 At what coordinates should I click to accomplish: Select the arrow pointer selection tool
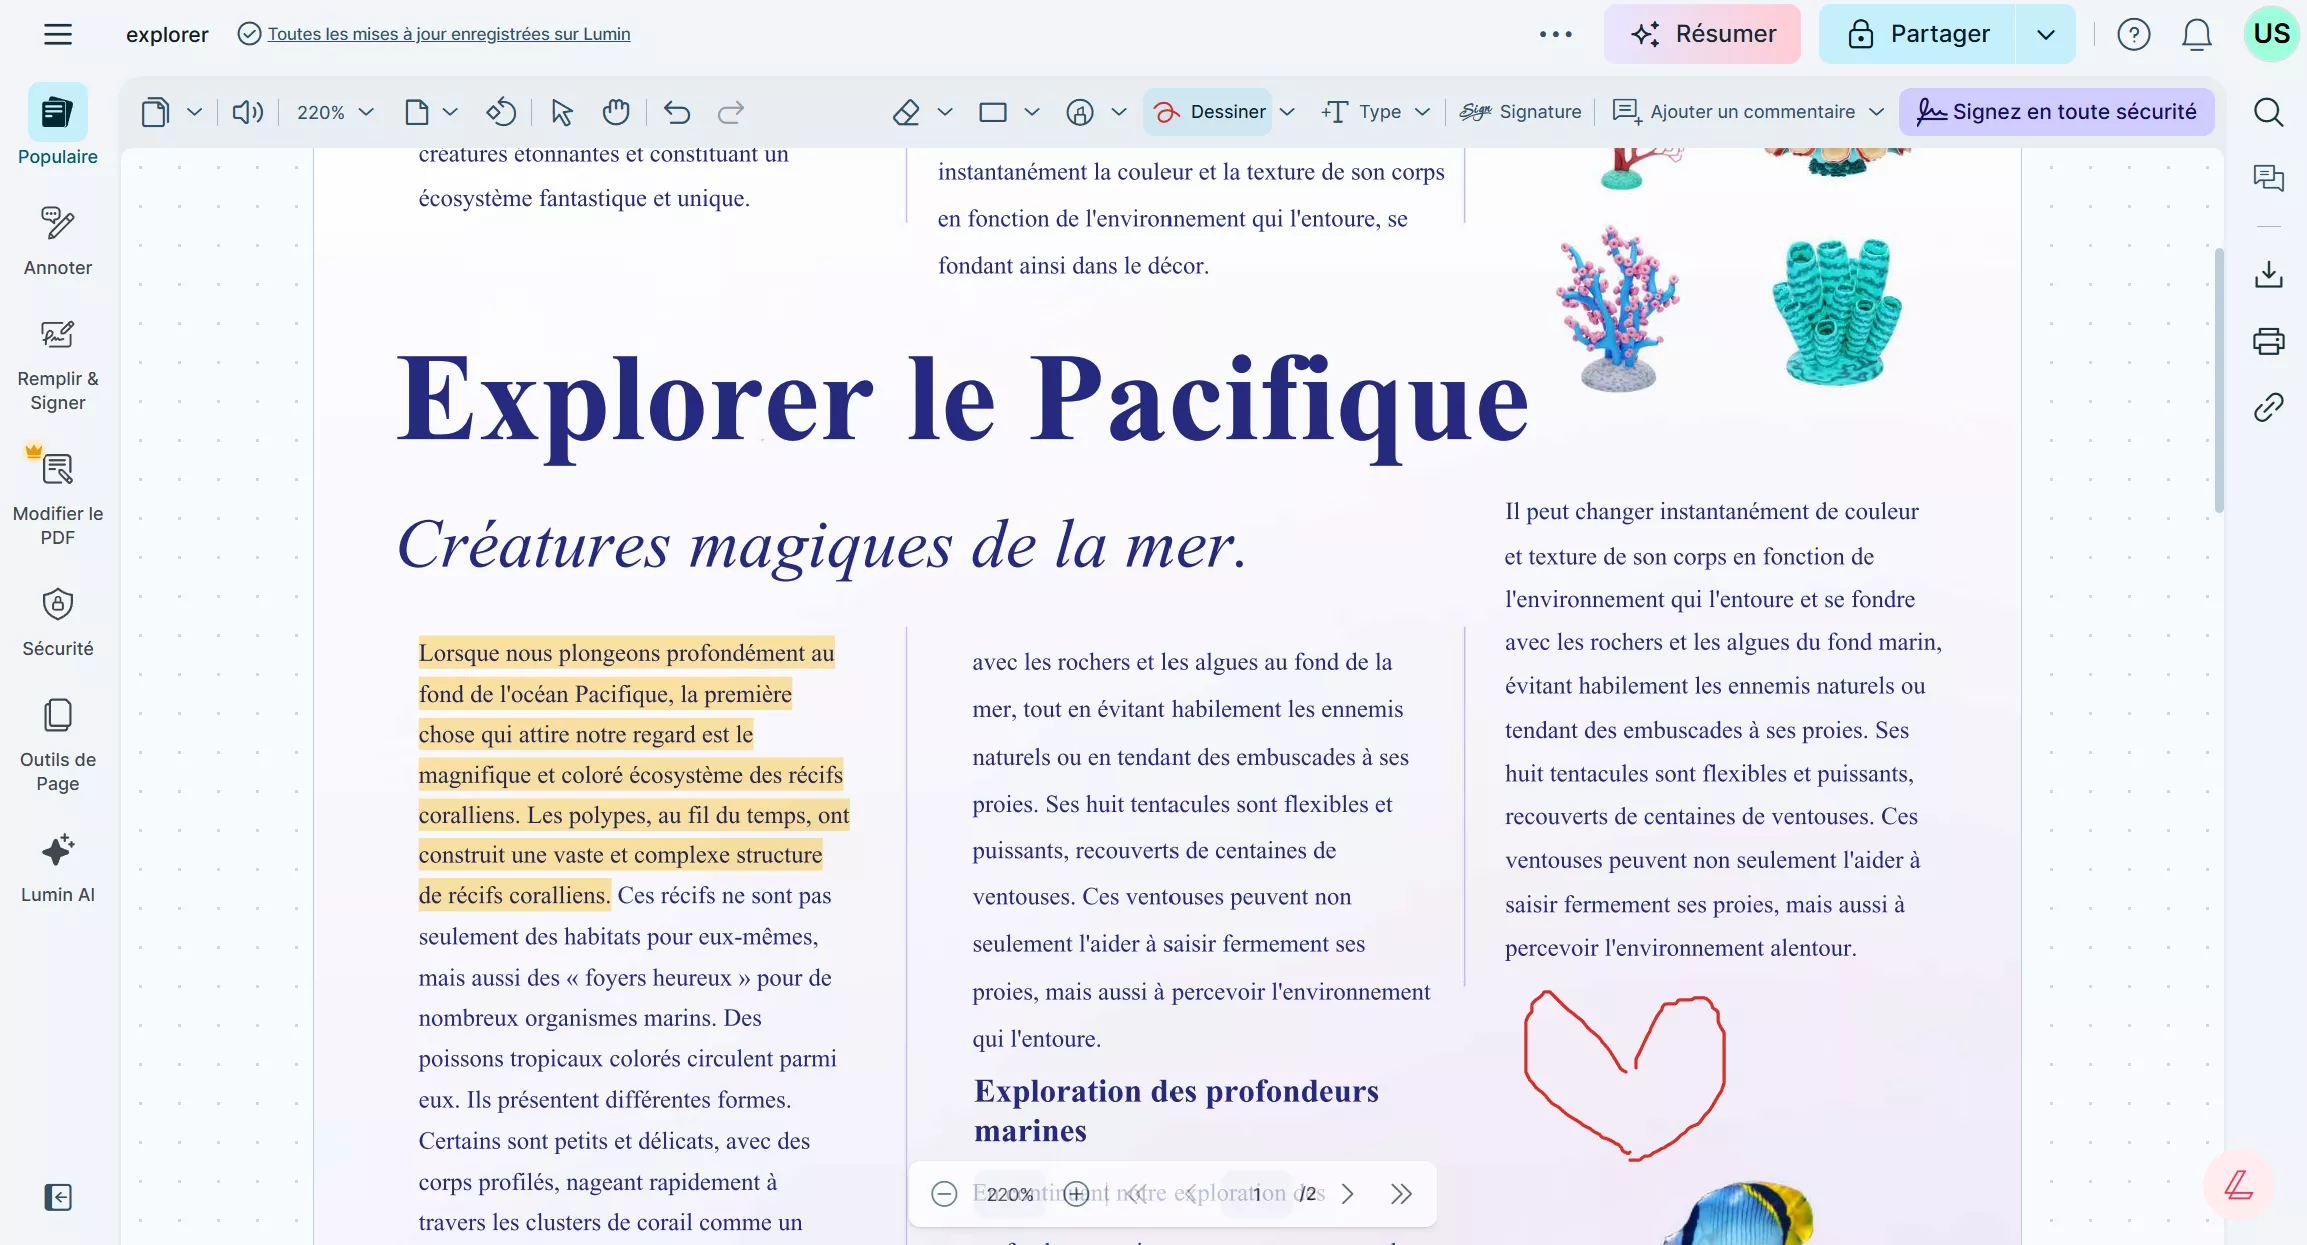tap(562, 112)
